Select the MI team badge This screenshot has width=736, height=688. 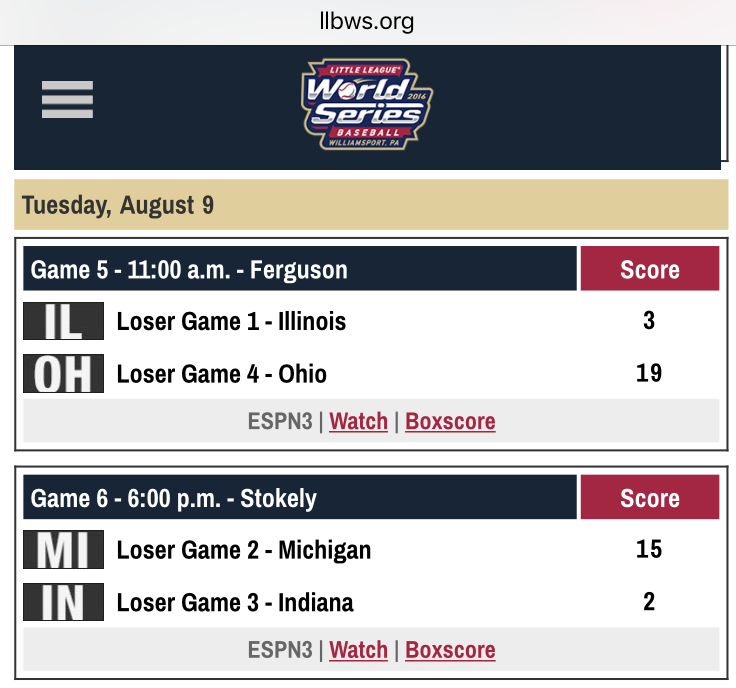(x=63, y=550)
